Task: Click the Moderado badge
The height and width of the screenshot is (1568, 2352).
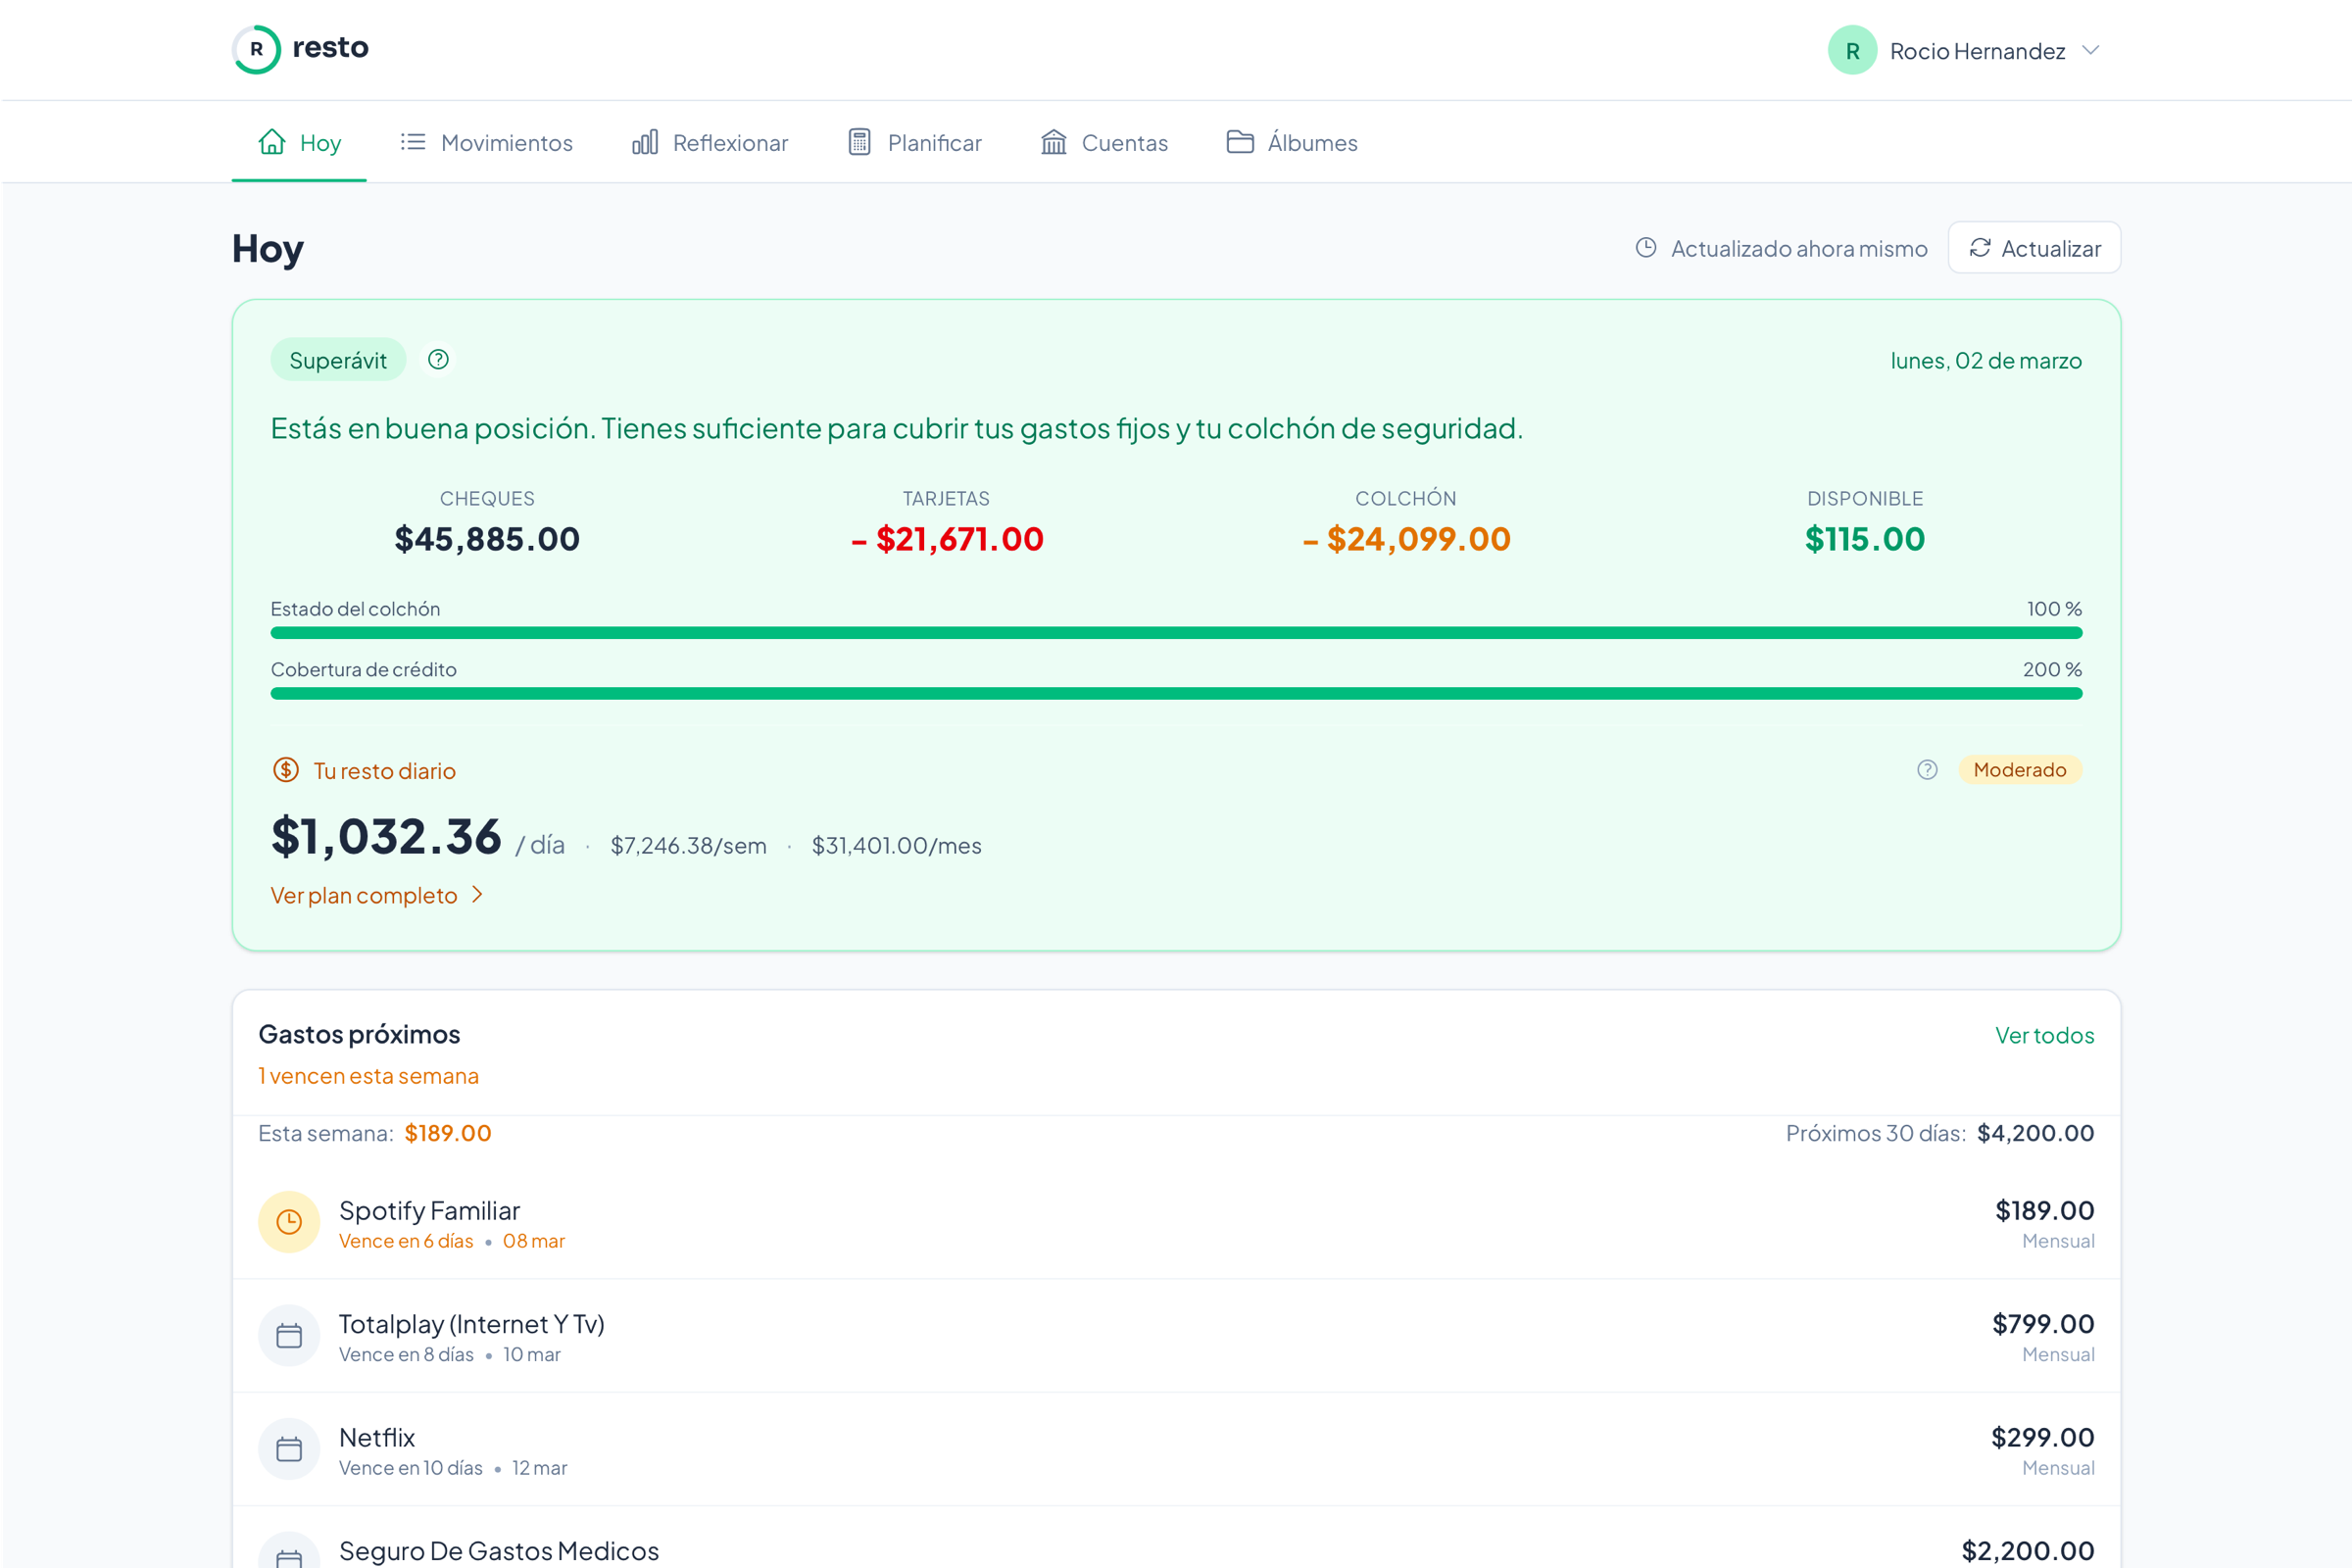Action: (x=2019, y=770)
